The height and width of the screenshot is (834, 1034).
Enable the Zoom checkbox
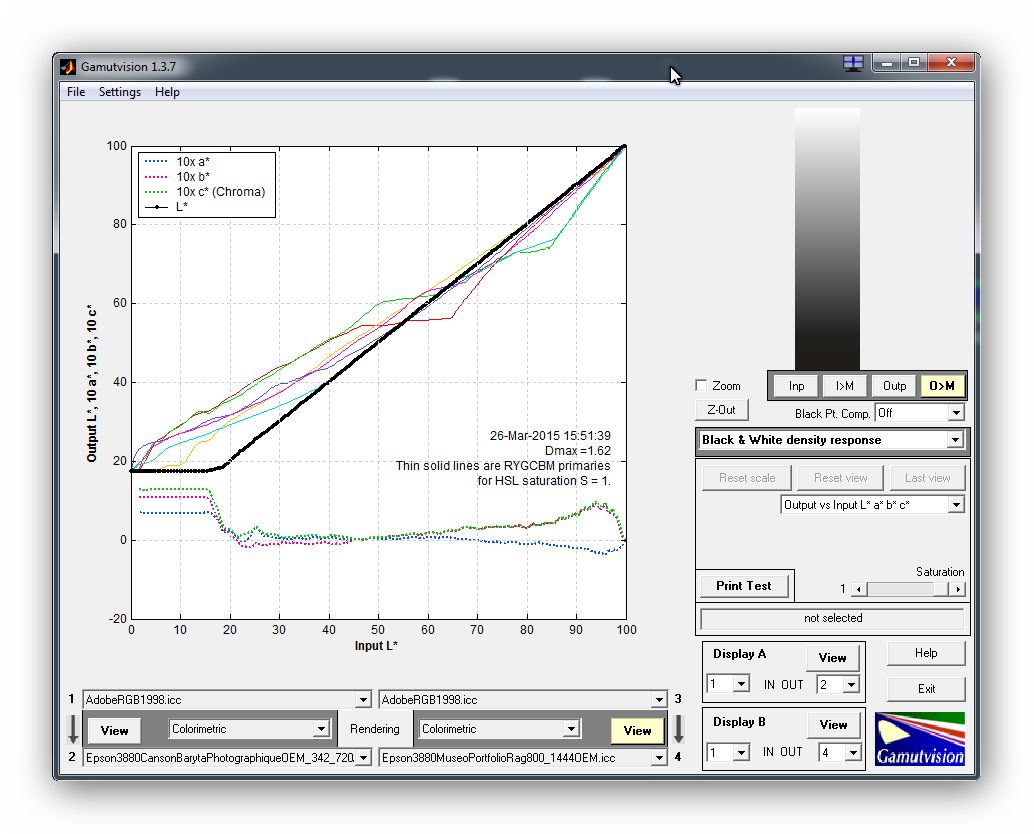pos(701,386)
